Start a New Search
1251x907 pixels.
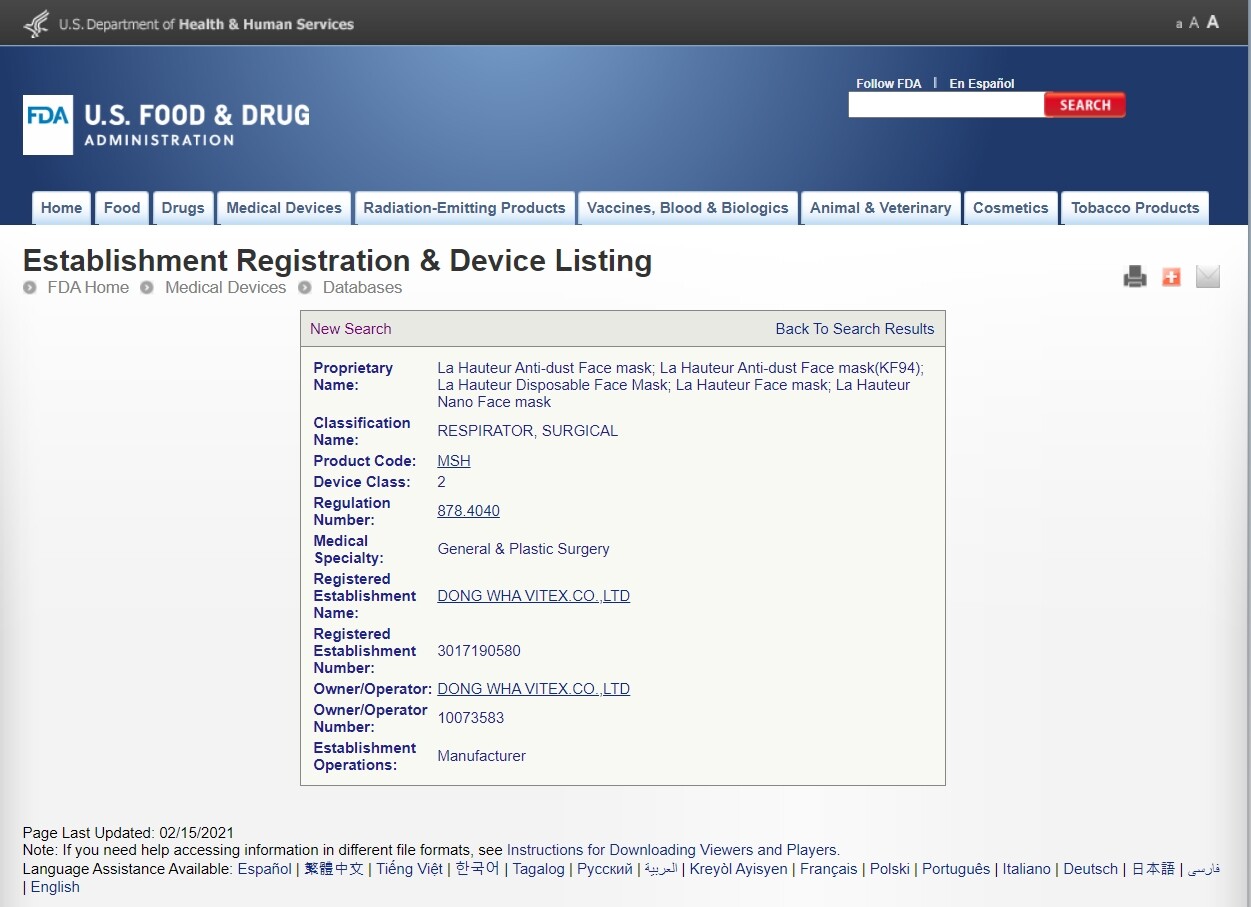pyautogui.click(x=351, y=329)
